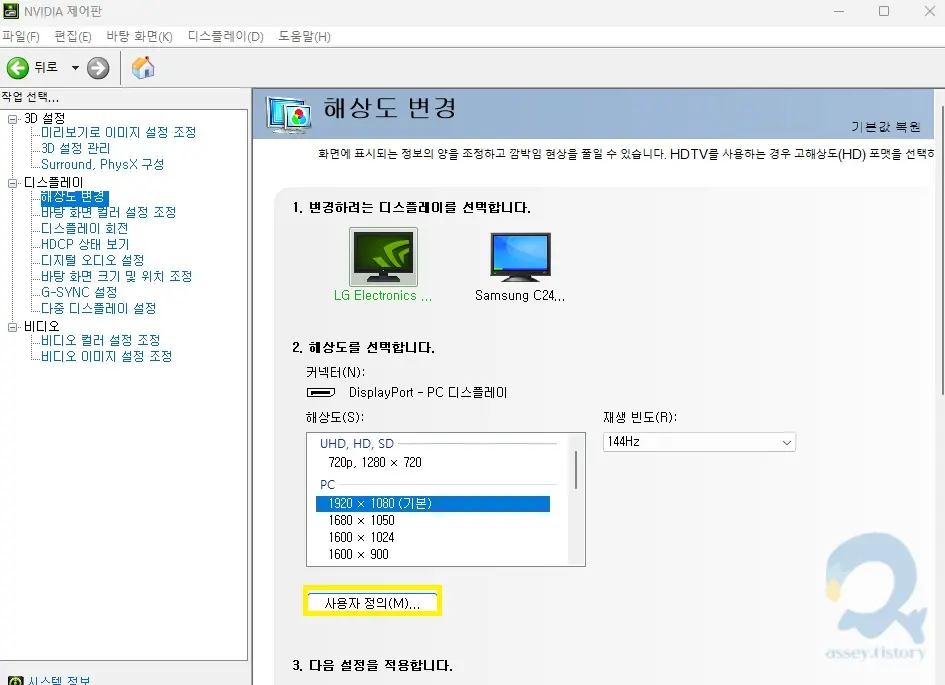Click the 기본값 복원 link
Viewport: 945px width, 685px height.
(885, 127)
